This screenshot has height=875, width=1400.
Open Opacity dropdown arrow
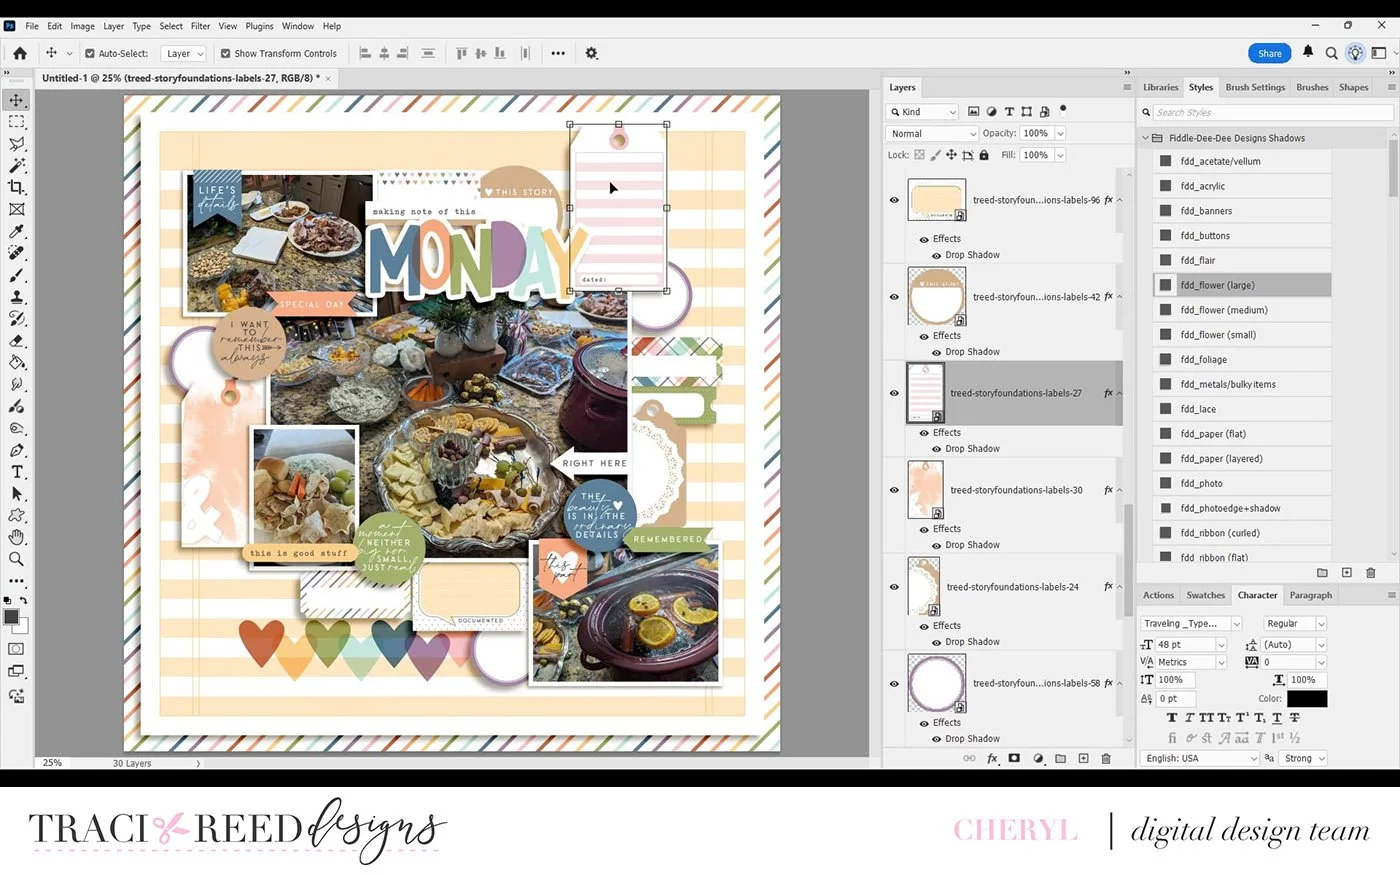[1060, 133]
